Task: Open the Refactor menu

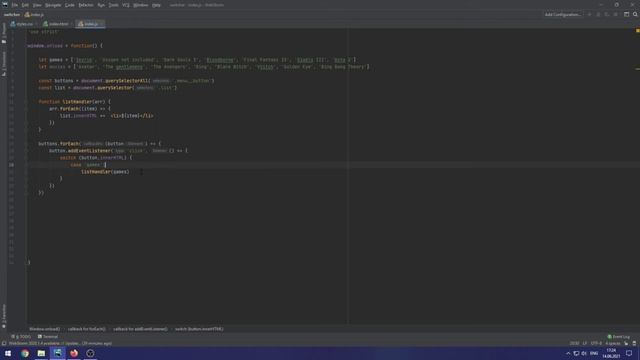Action: pos(86,5)
